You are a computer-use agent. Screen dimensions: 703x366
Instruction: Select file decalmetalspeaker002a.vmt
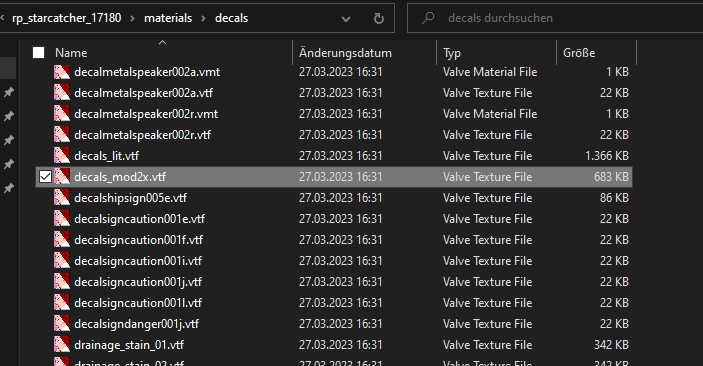147,72
